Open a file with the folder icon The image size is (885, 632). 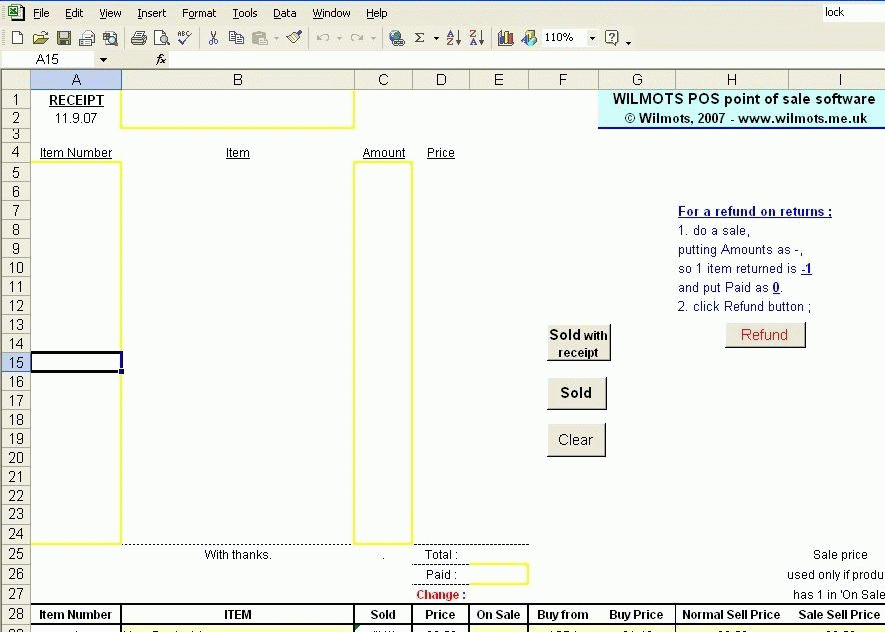point(40,38)
